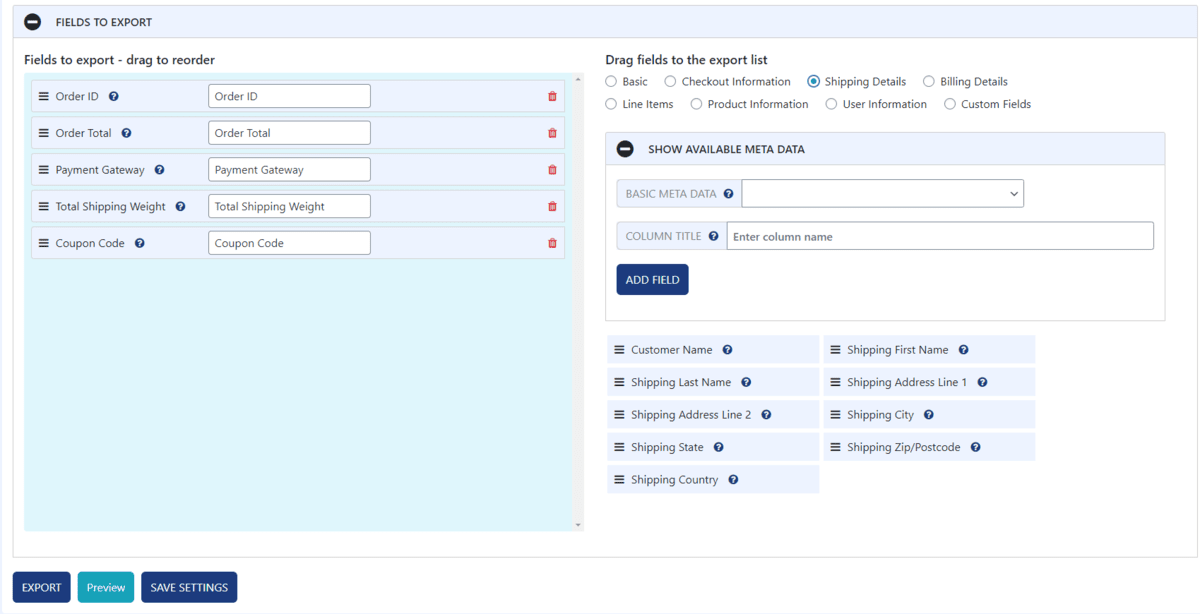This screenshot has width=1200, height=614.
Task: Click the Shipping Address Line 2 field
Action: 713,414
